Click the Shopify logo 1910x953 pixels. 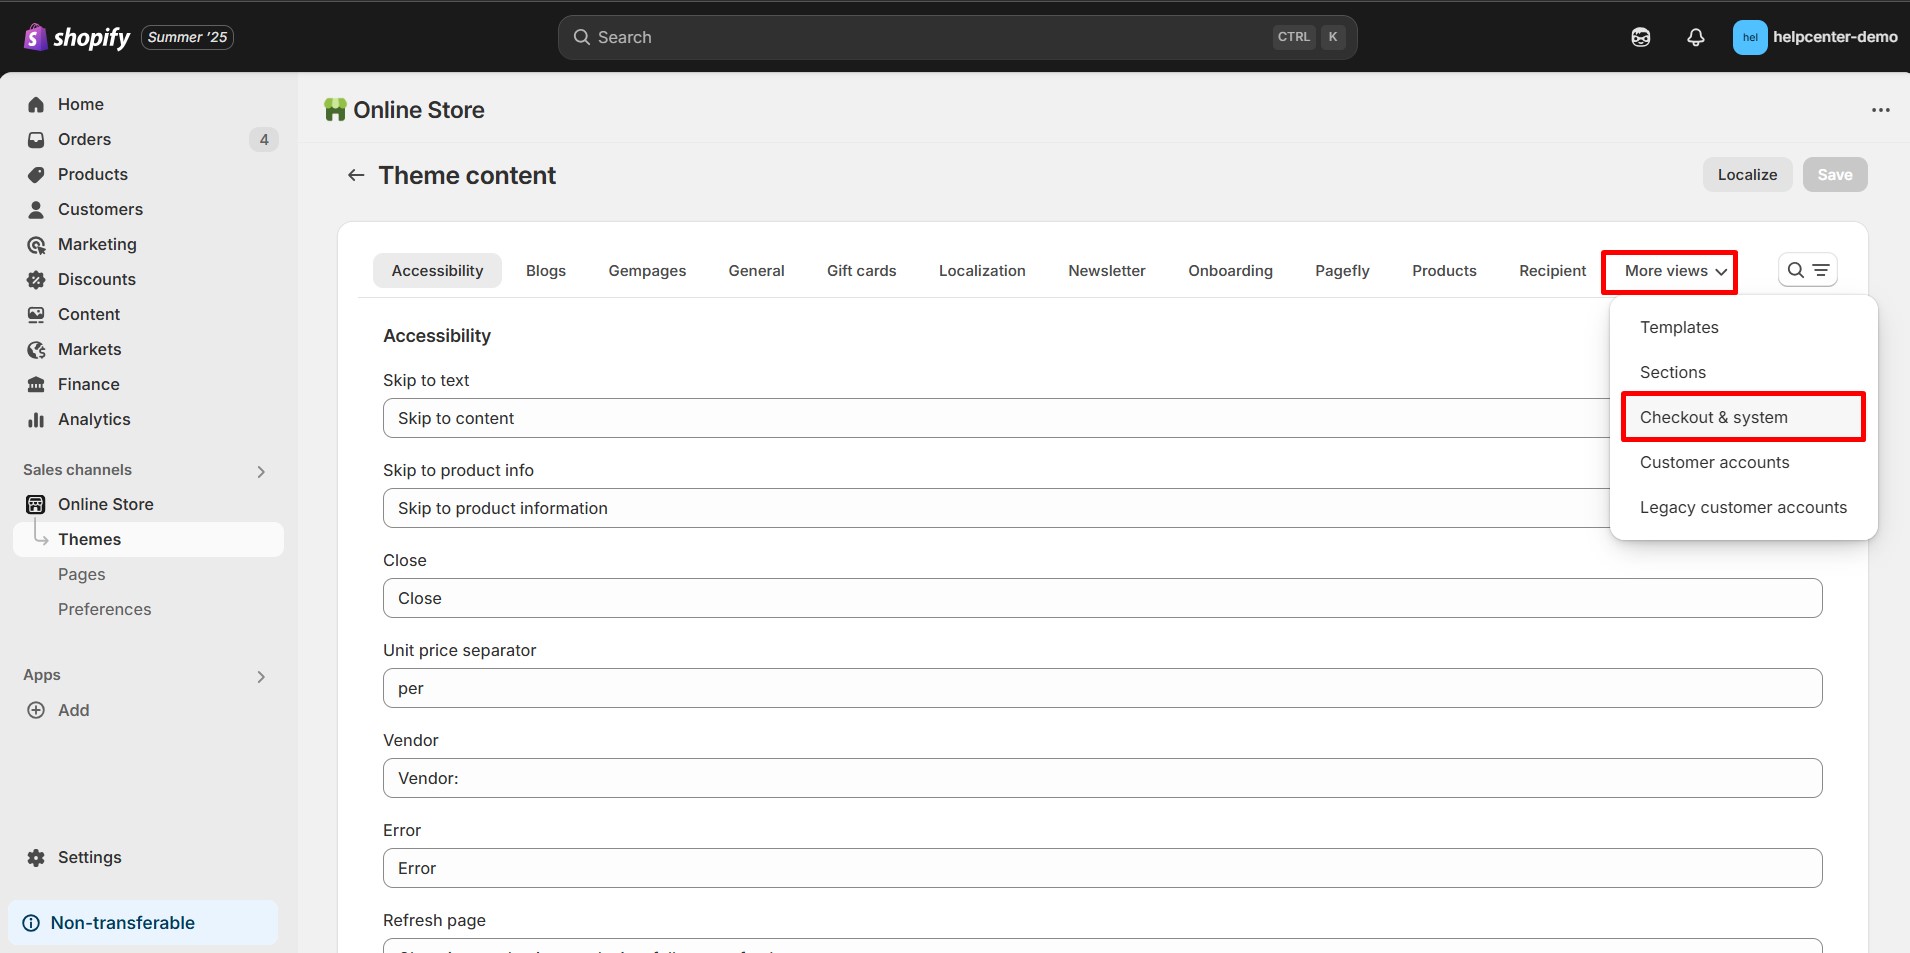pyautogui.click(x=77, y=37)
